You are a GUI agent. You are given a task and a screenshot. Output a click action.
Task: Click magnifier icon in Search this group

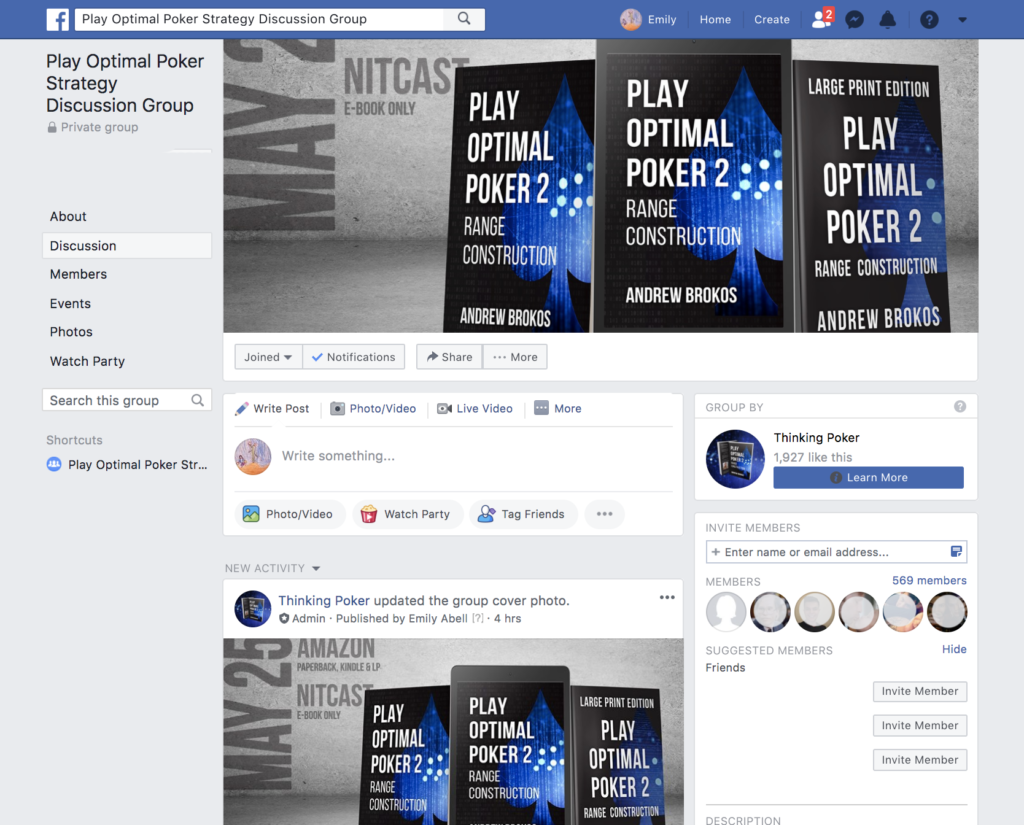(197, 400)
